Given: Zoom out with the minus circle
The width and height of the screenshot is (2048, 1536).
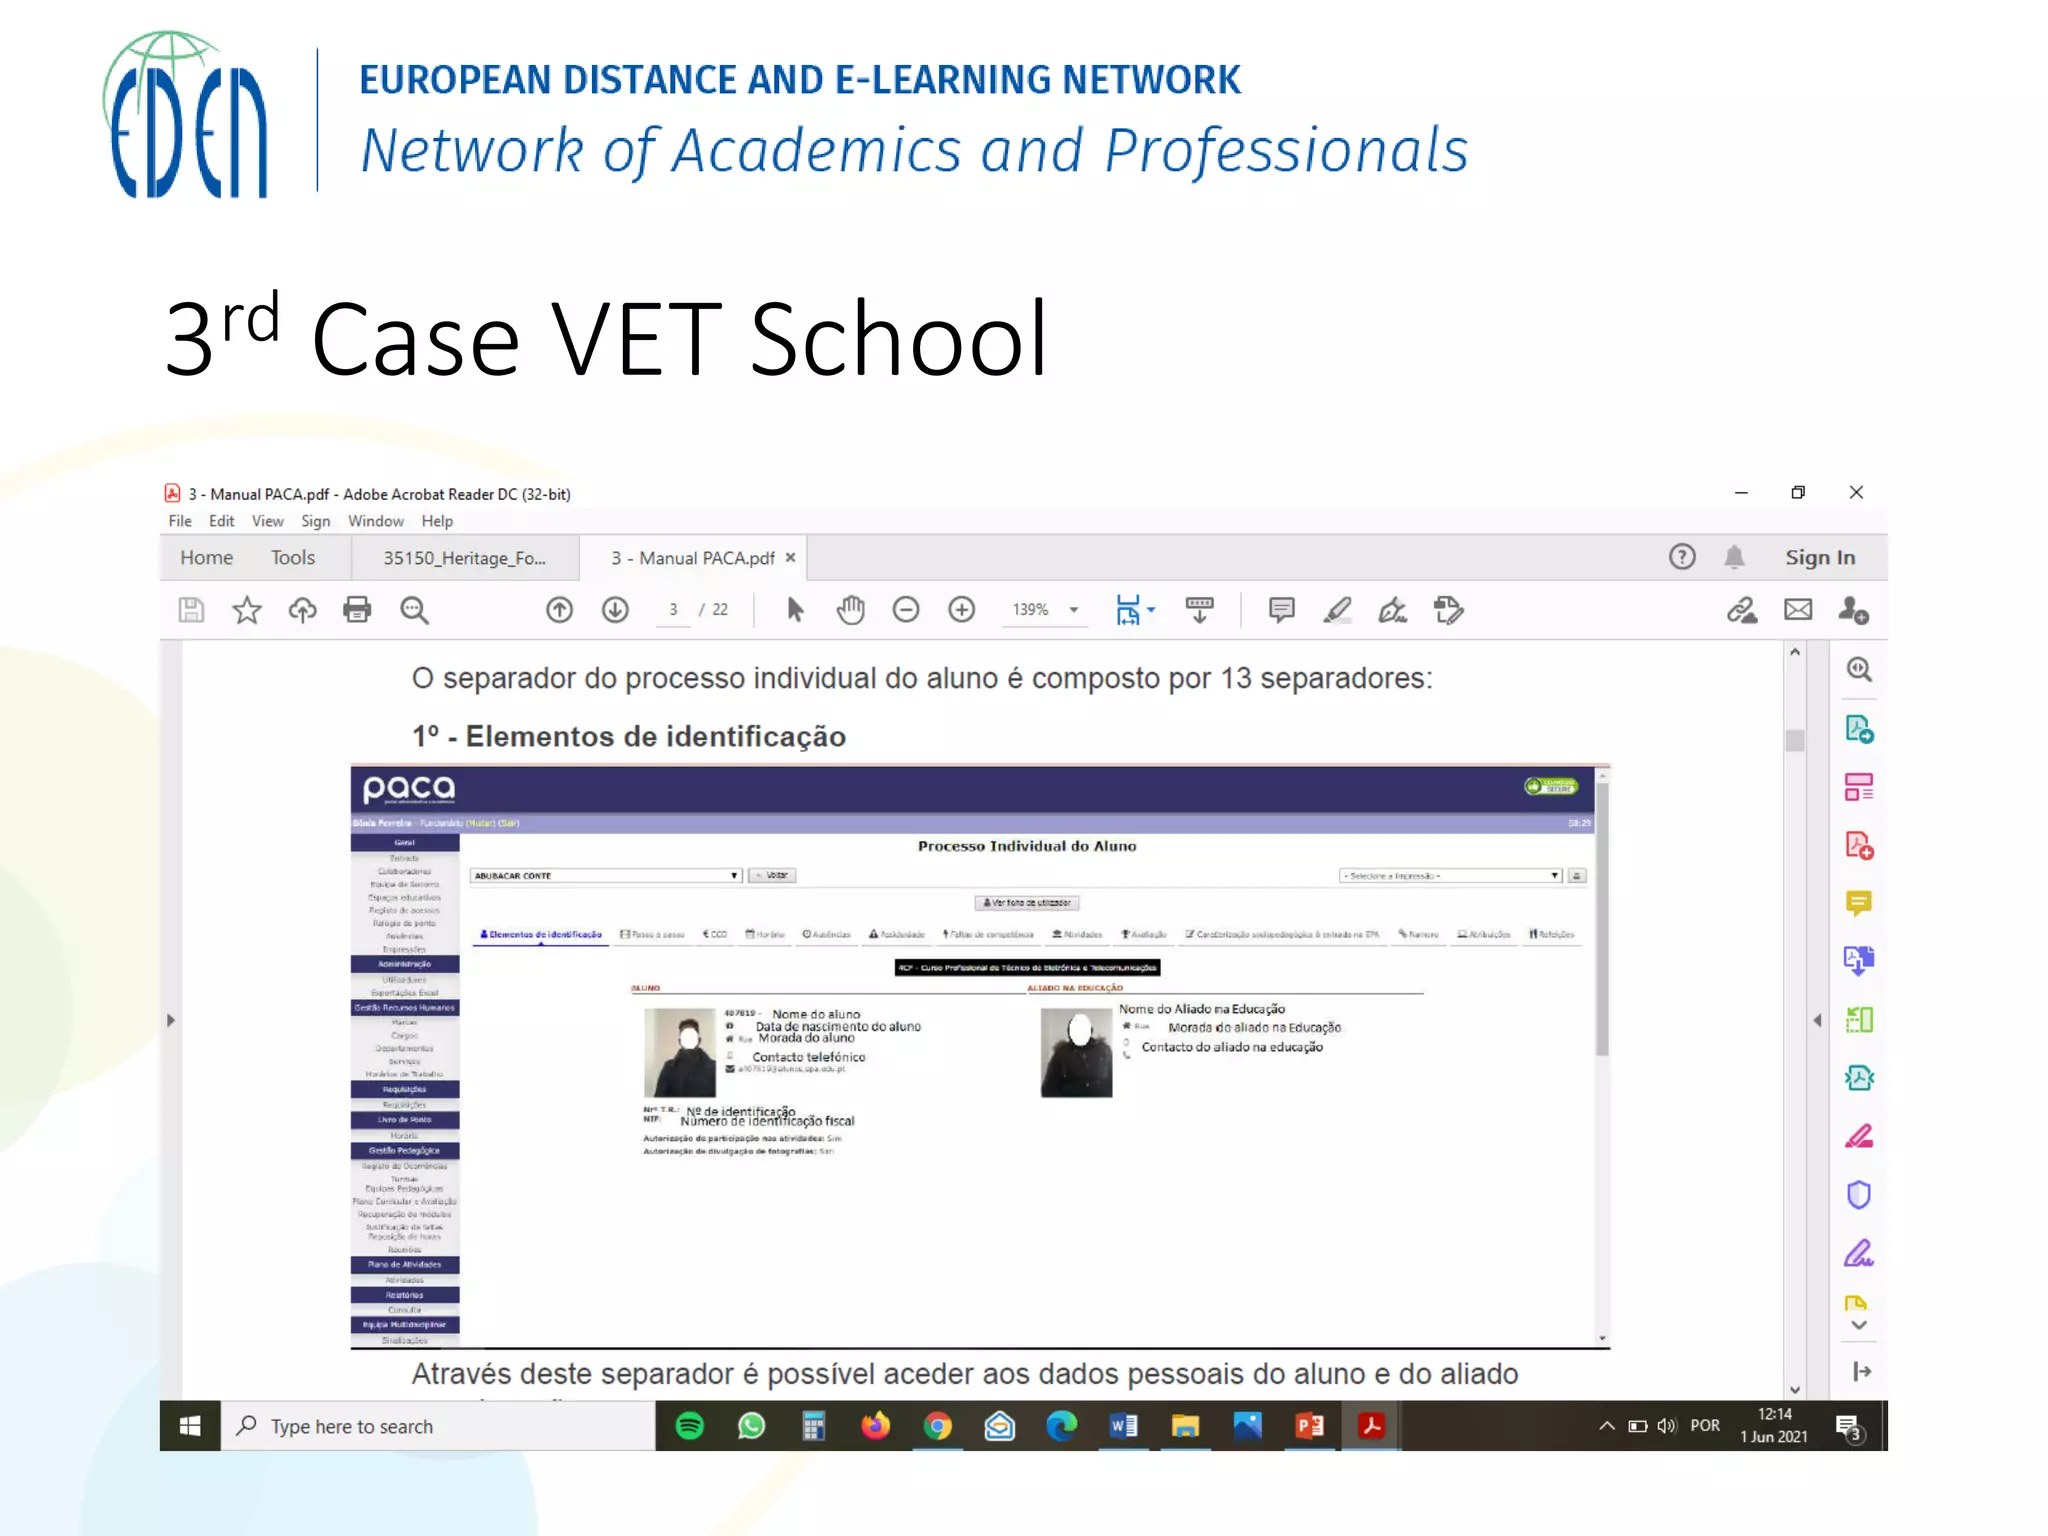Looking at the screenshot, I should click(x=906, y=610).
